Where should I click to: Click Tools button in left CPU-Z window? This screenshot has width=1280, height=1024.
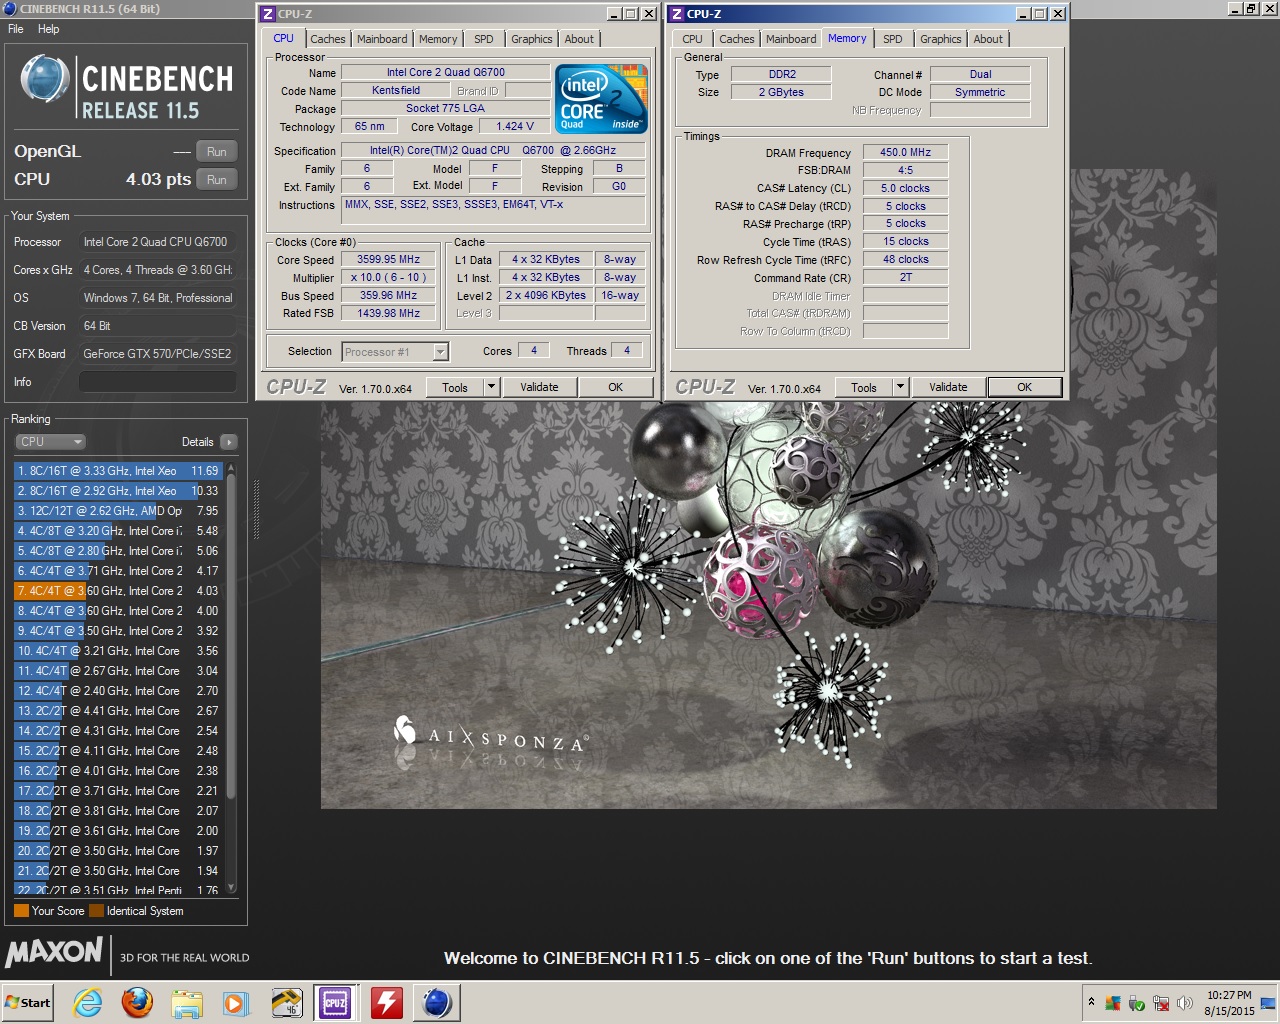point(455,388)
